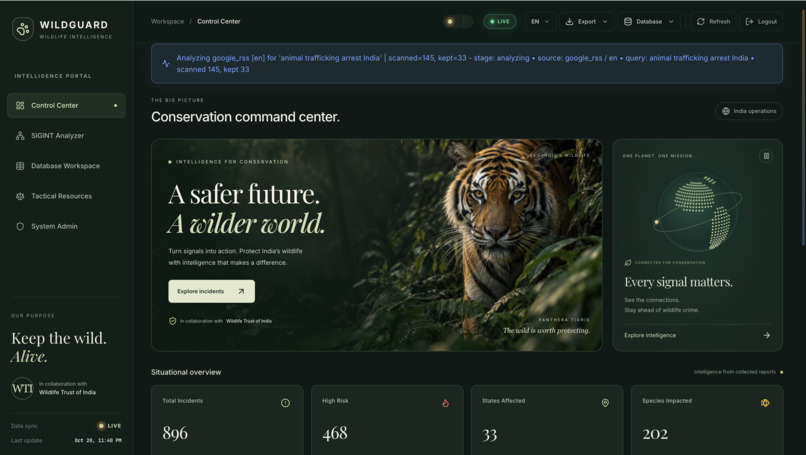Click the Total Incidents value 896
The image size is (806, 455).
click(x=175, y=433)
